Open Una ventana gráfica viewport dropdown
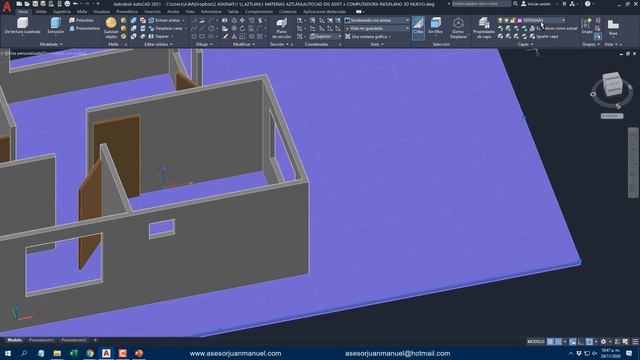Screen dimensions: 640x360 [369, 36]
